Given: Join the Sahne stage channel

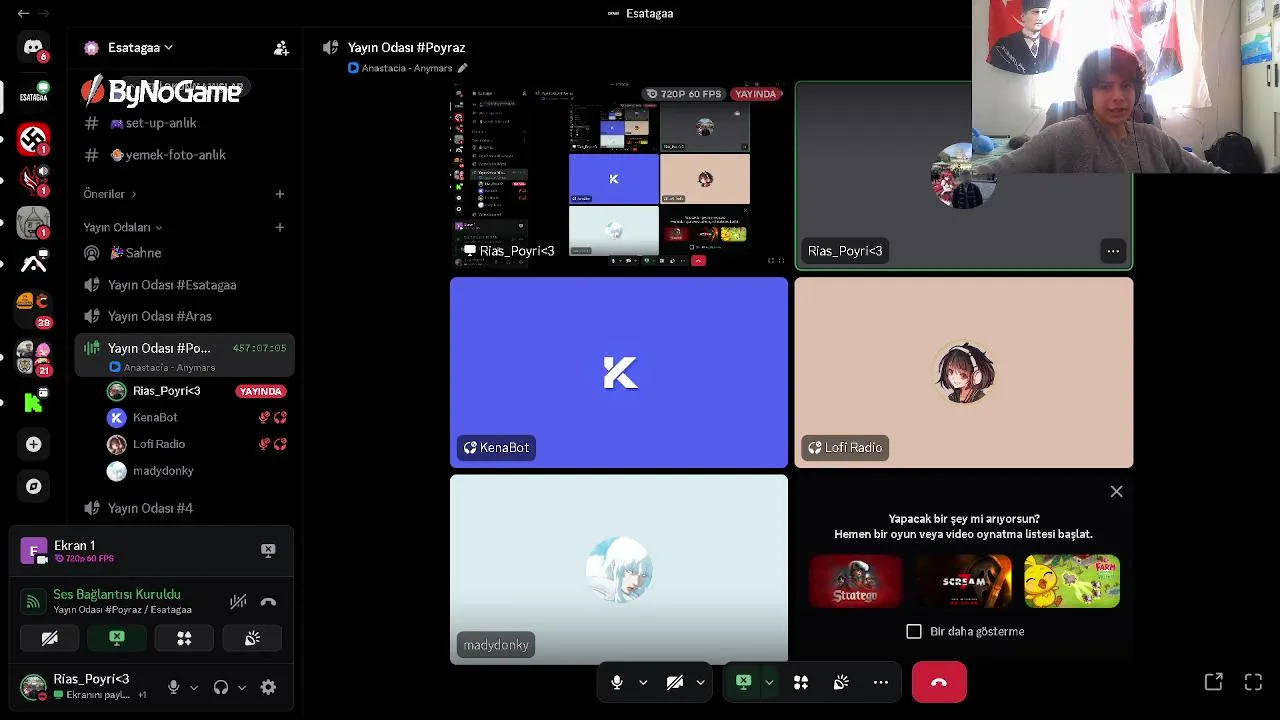Looking at the screenshot, I should tap(184, 253).
